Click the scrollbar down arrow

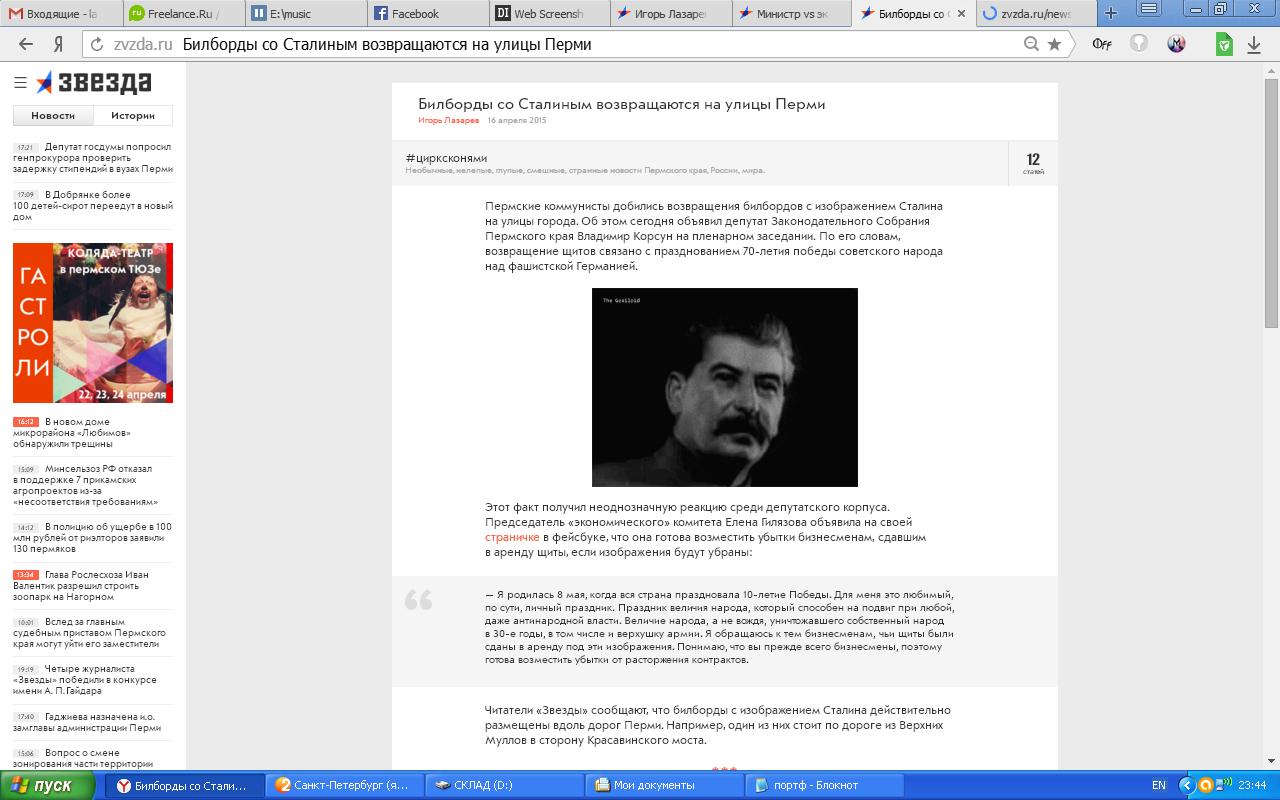[x=1271, y=761]
